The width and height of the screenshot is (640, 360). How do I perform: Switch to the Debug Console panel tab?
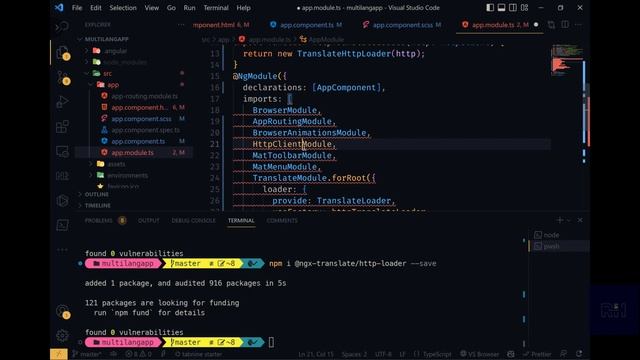[193, 220]
